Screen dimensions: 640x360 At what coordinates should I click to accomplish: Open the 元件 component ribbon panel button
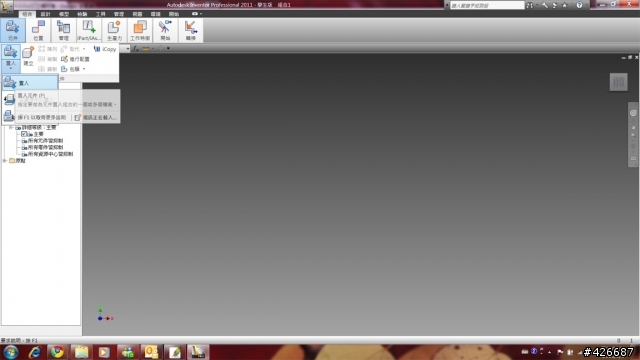coord(12,30)
